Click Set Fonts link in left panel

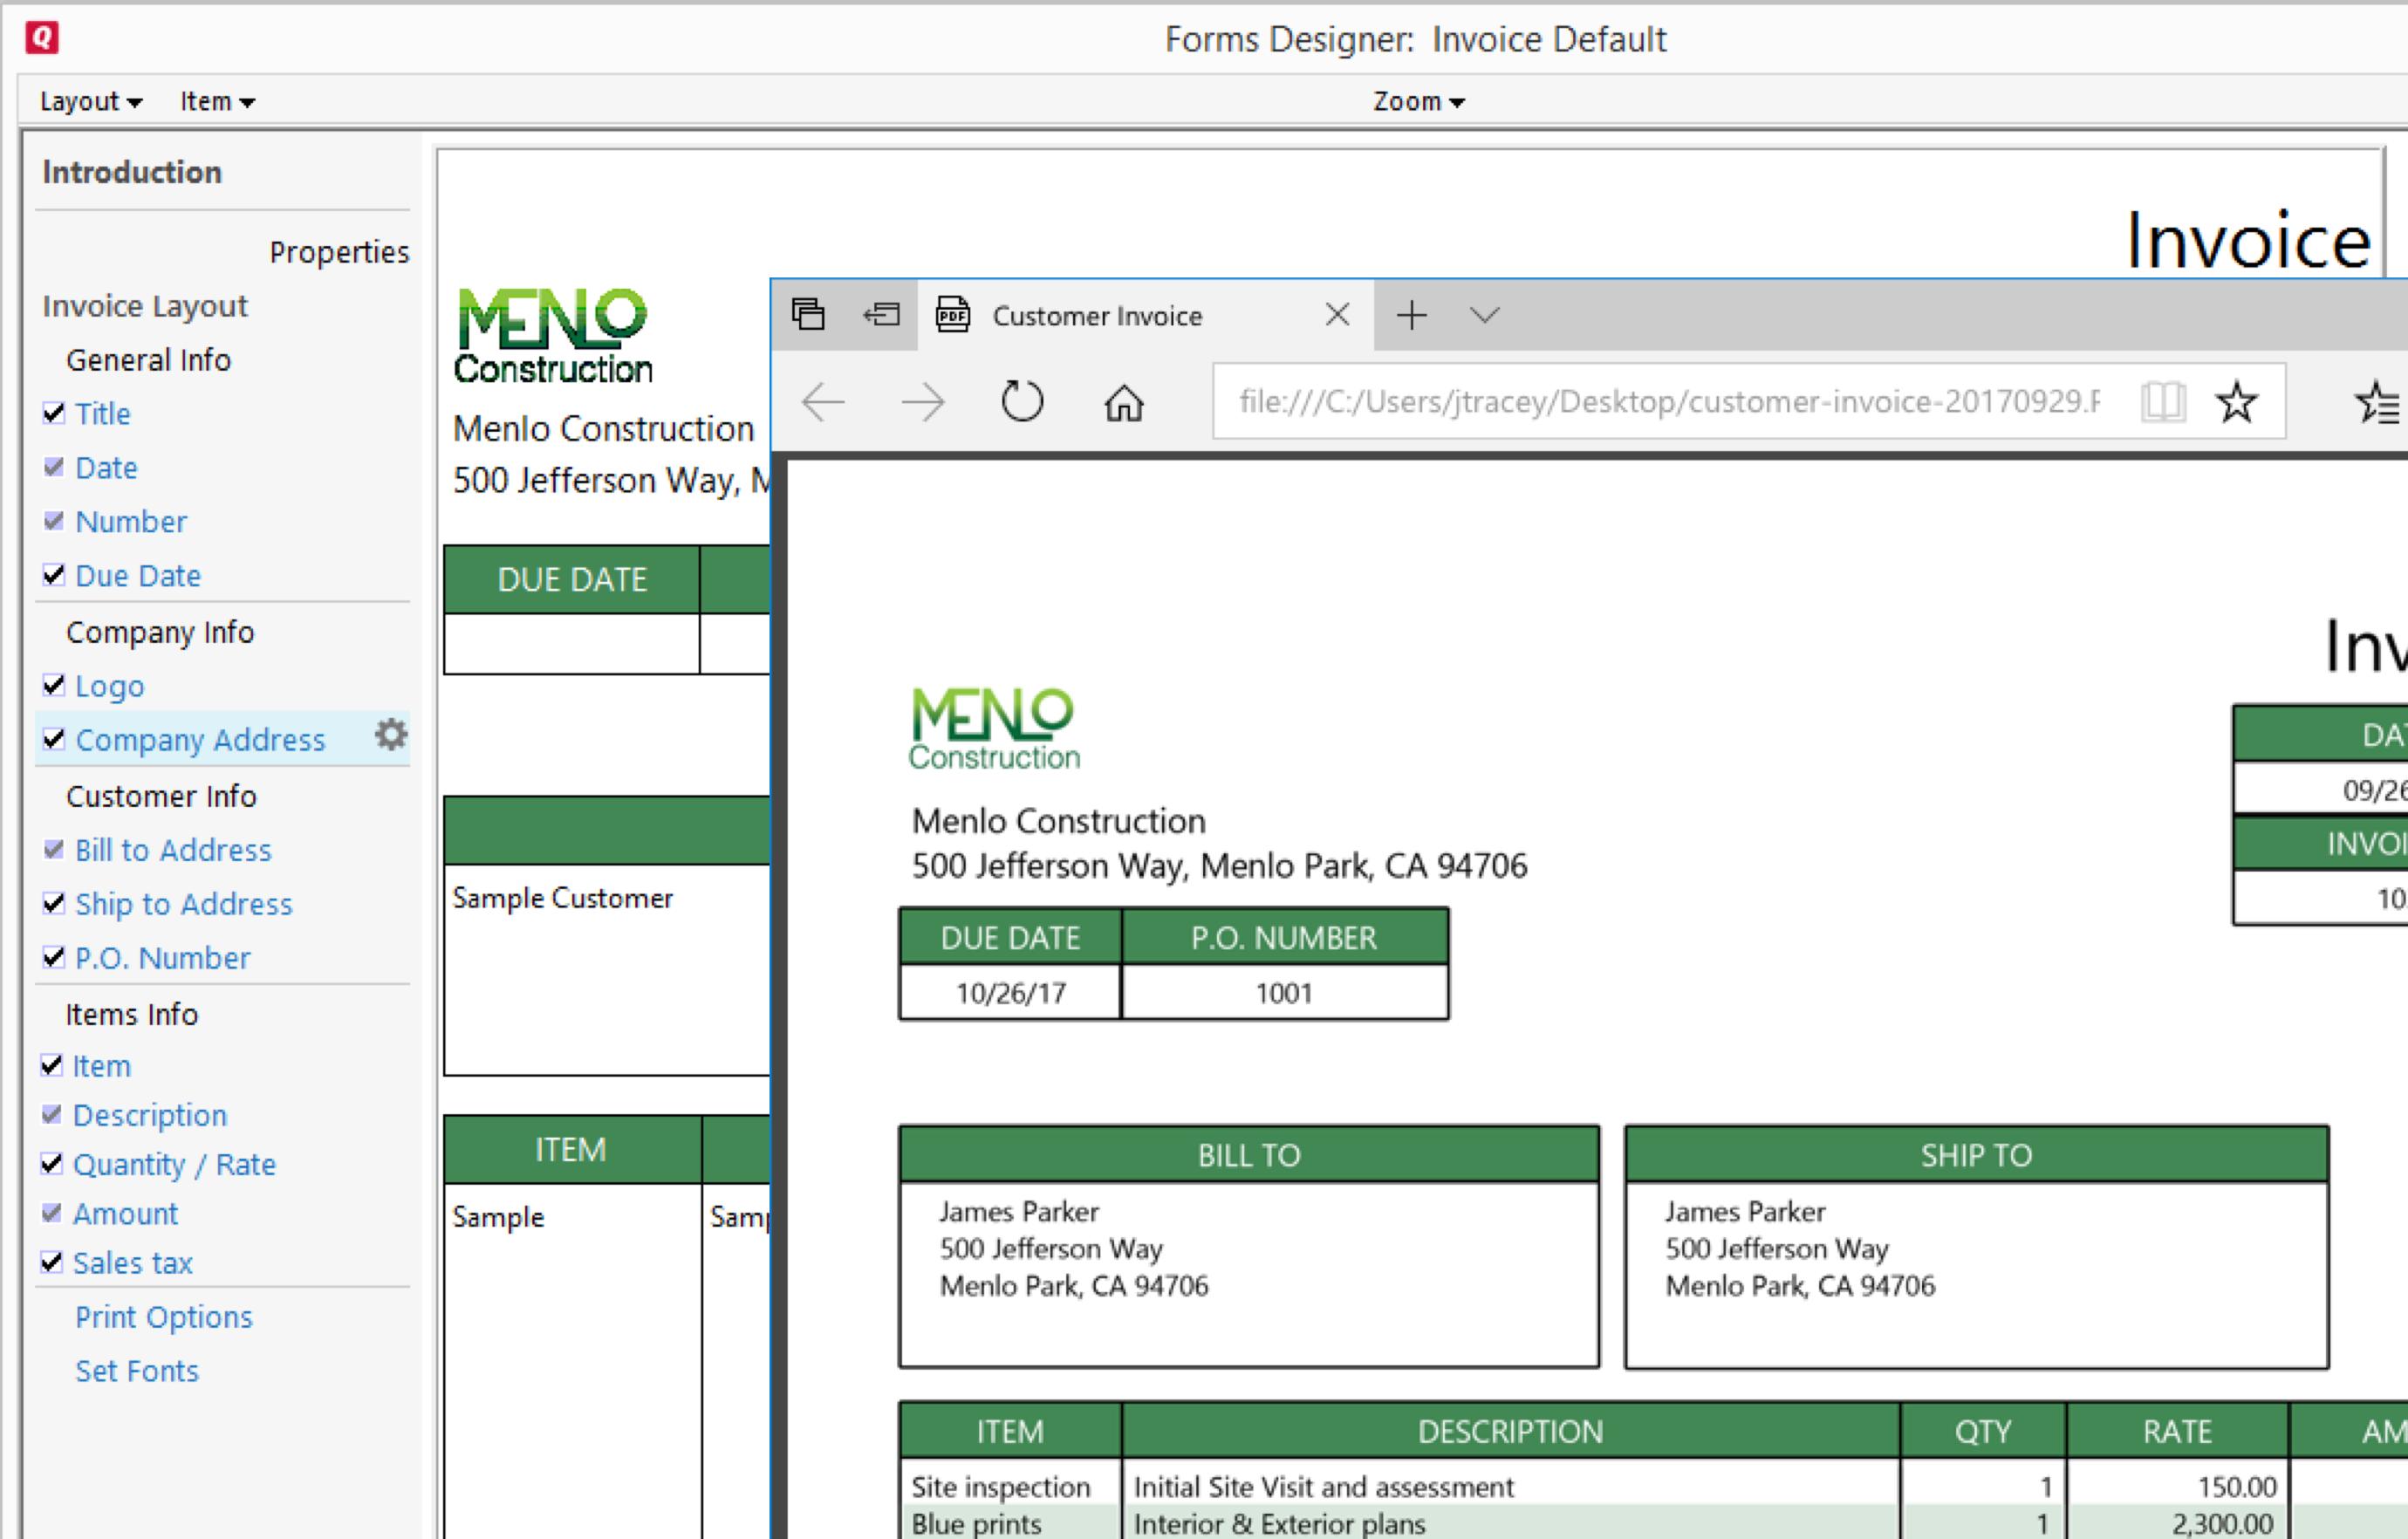135,1369
